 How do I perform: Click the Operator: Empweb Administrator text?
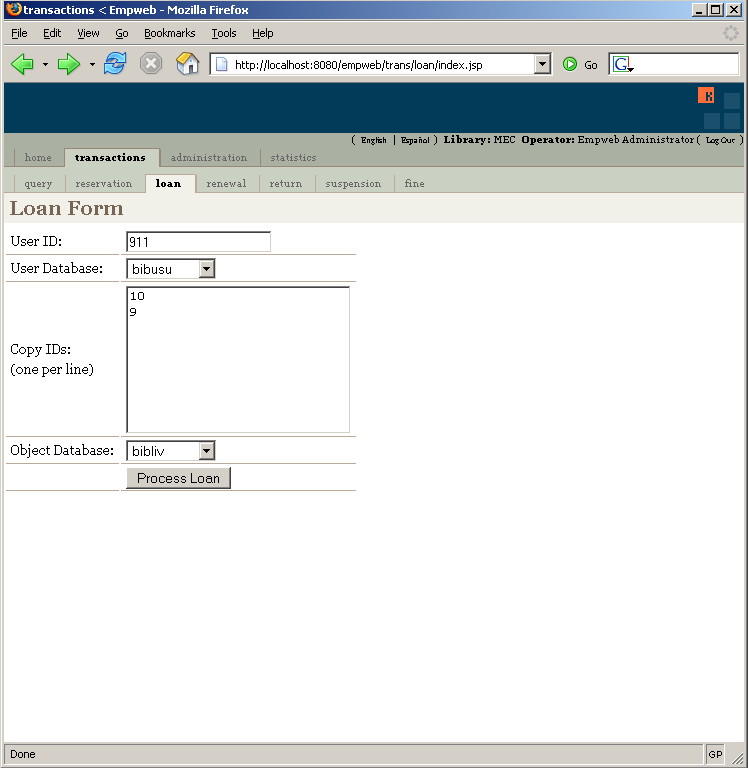pyautogui.click(x=607, y=140)
